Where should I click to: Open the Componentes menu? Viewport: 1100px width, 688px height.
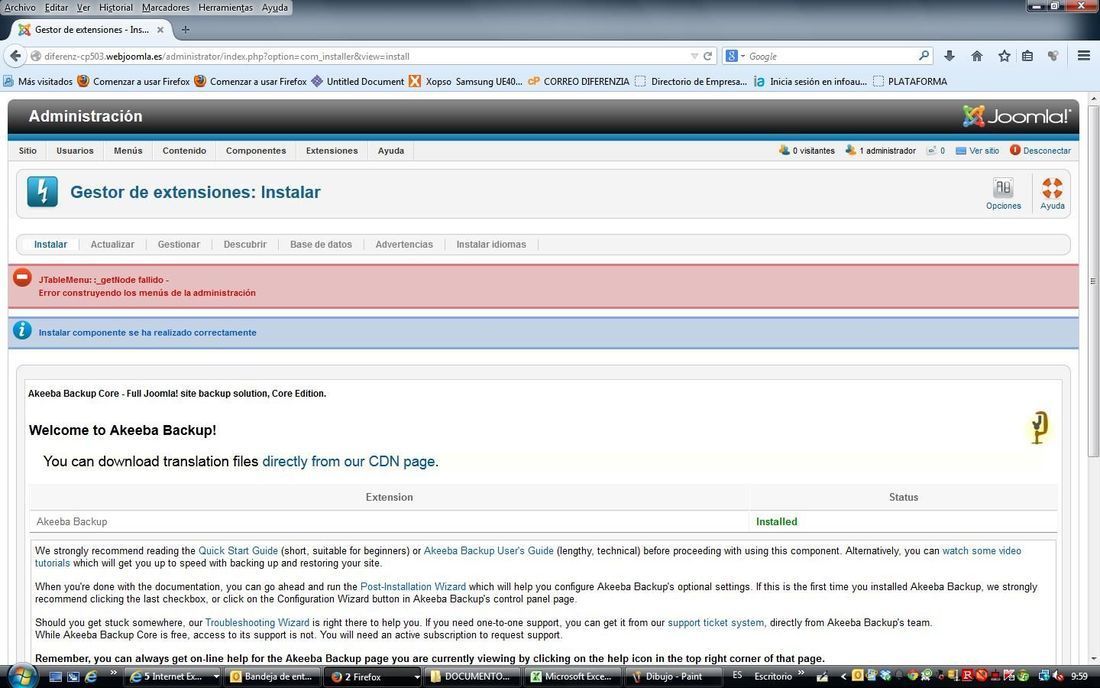pos(256,151)
